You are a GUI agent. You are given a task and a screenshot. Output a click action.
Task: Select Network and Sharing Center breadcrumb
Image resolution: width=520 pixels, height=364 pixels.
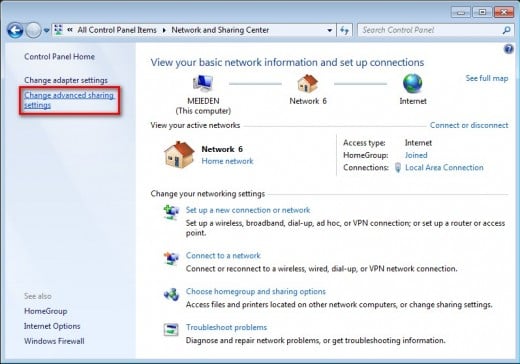click(220, 30)
